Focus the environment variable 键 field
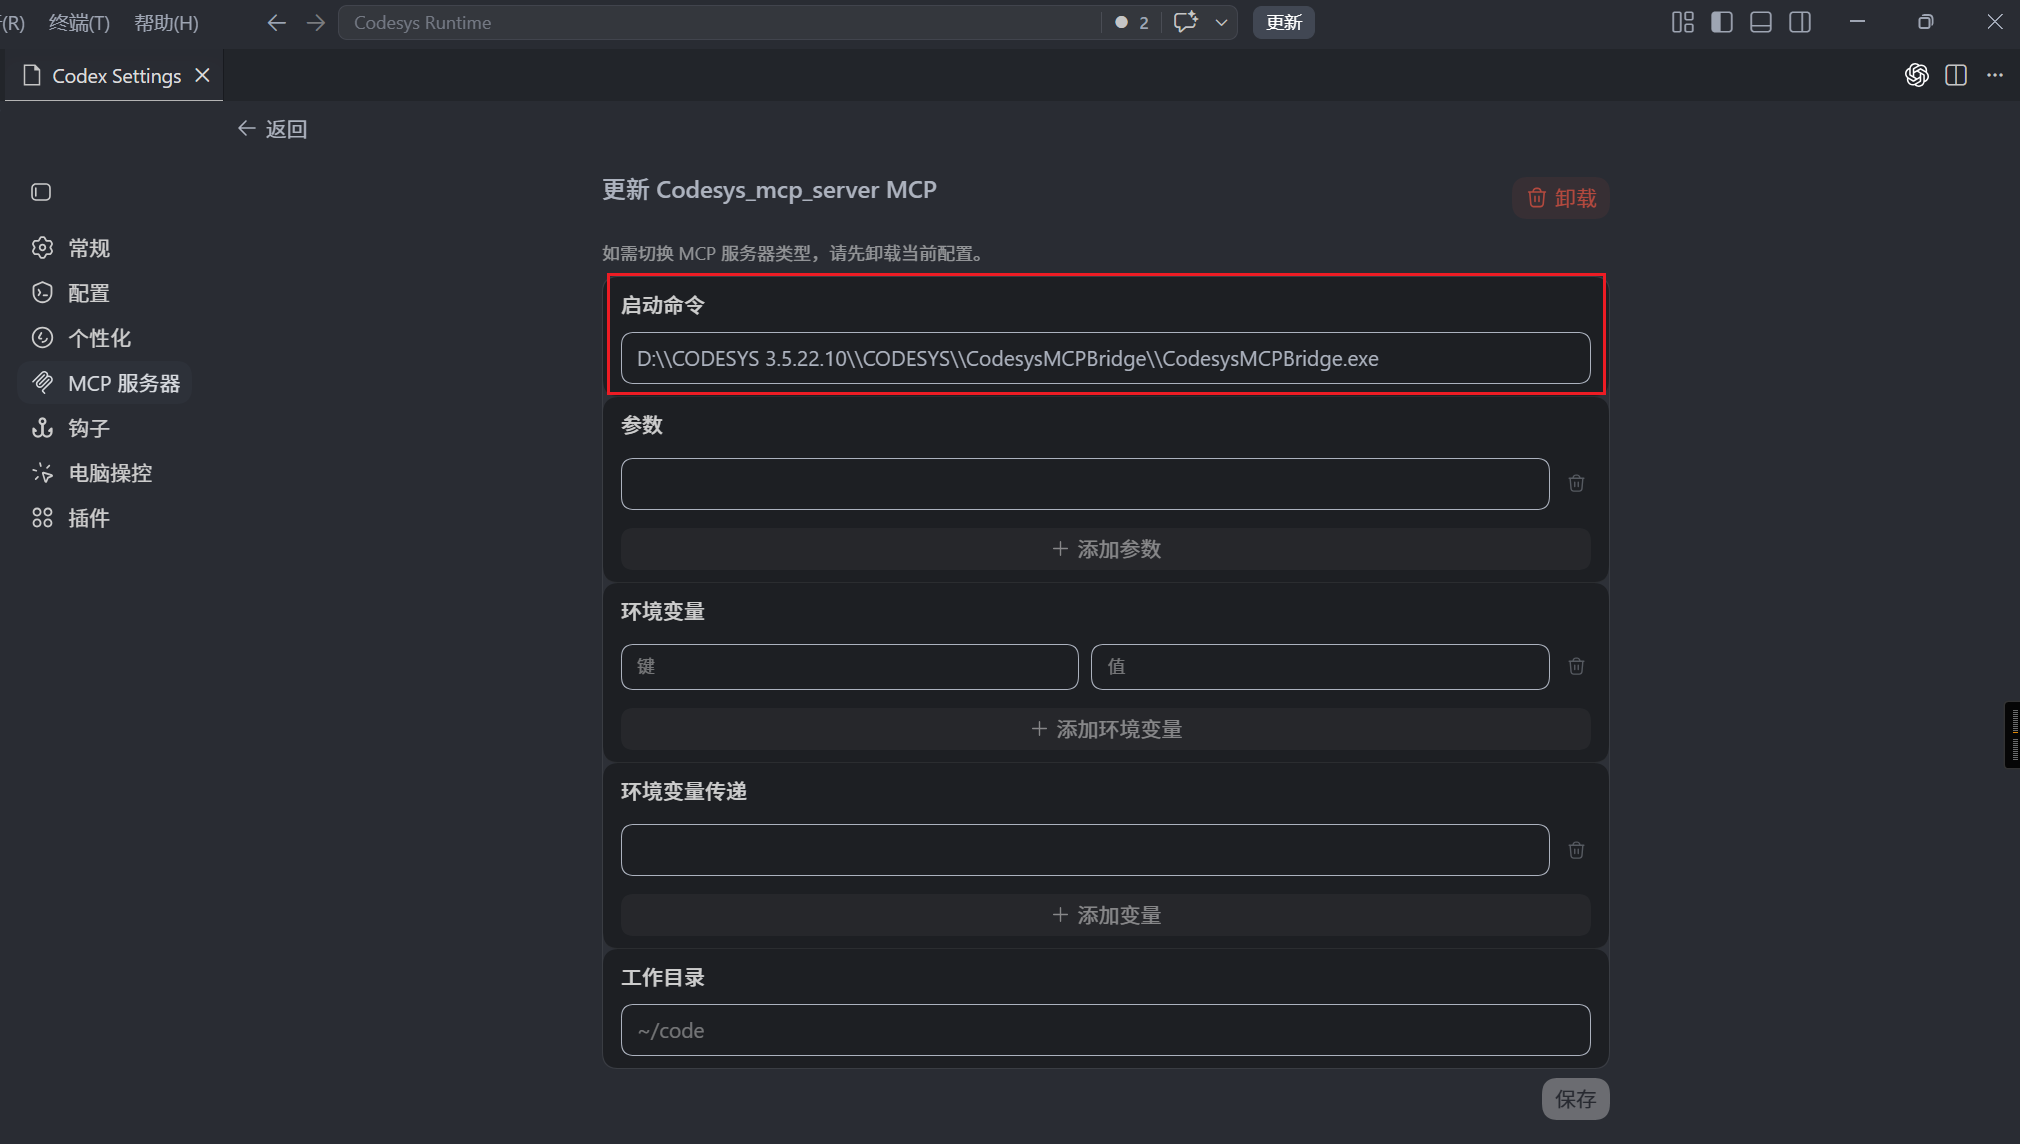 [x=850, y=667]
